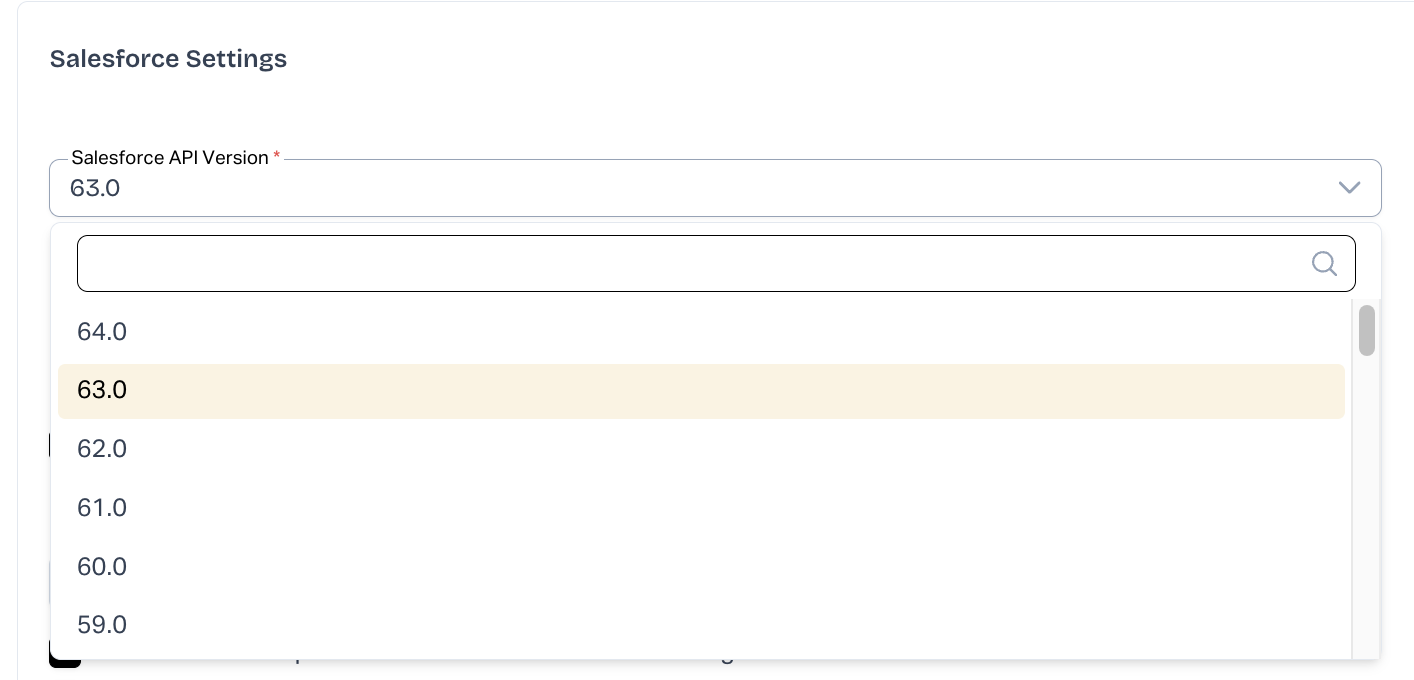The height and width of the screenshot is (680, 1414).
Task: Click the Salesforce API Version label
Action: tap(169, 158)
